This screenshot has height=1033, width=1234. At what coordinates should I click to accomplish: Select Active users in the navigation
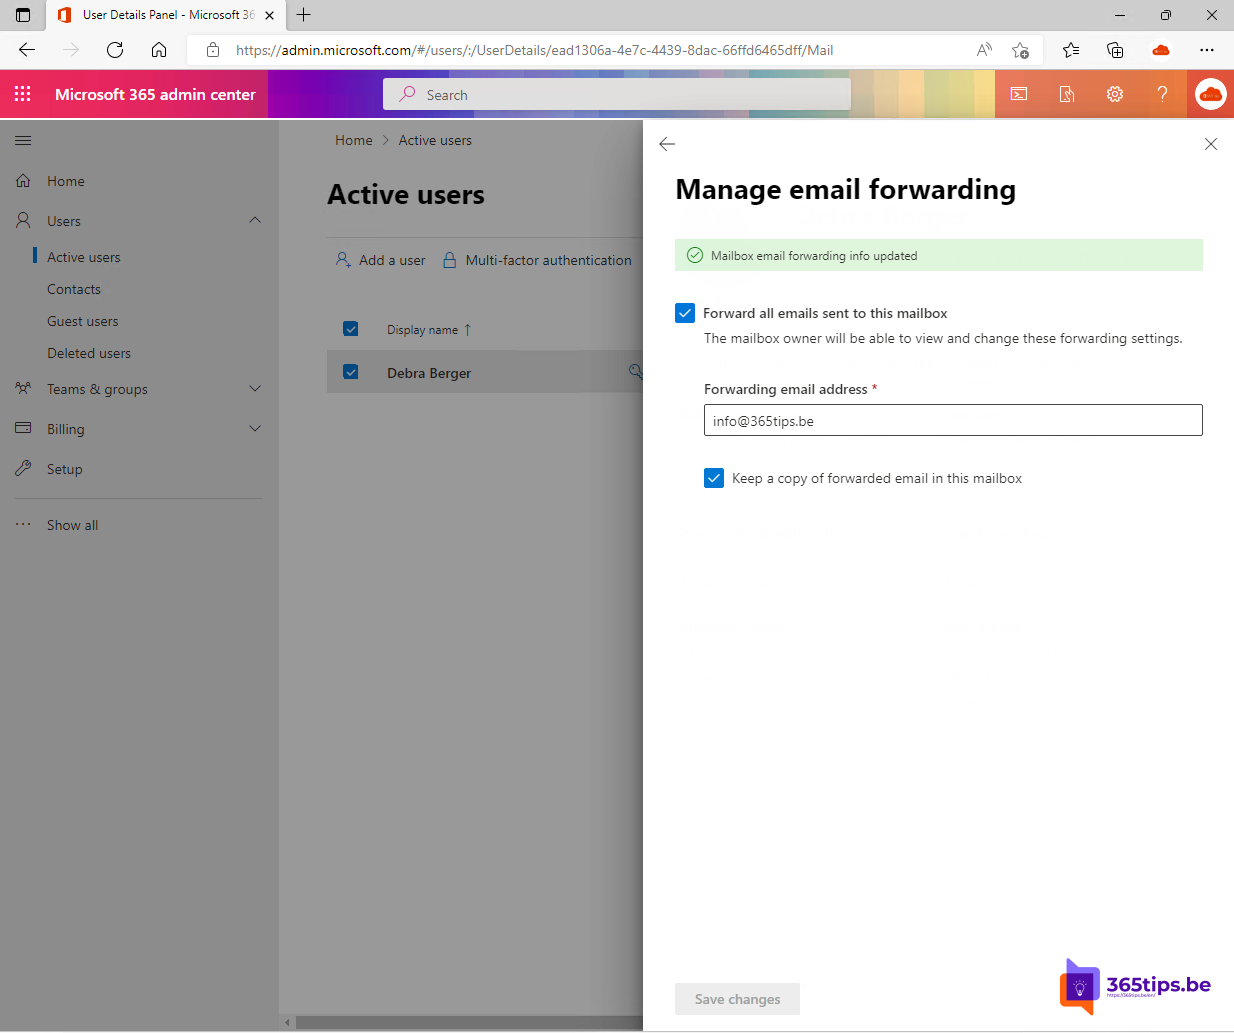click(x=84, y=257)
